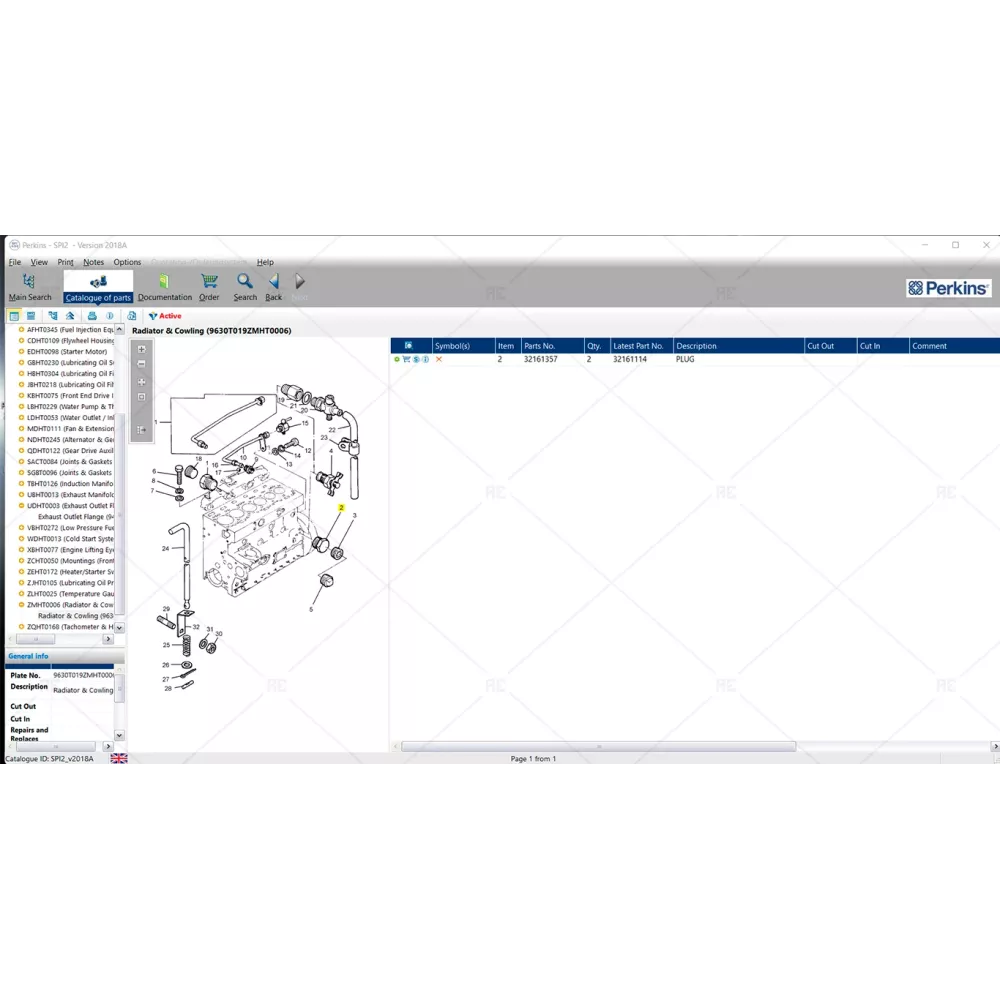
Task: Click the printer icon in the secondary toolbar
Action: (x=92, y=316)
